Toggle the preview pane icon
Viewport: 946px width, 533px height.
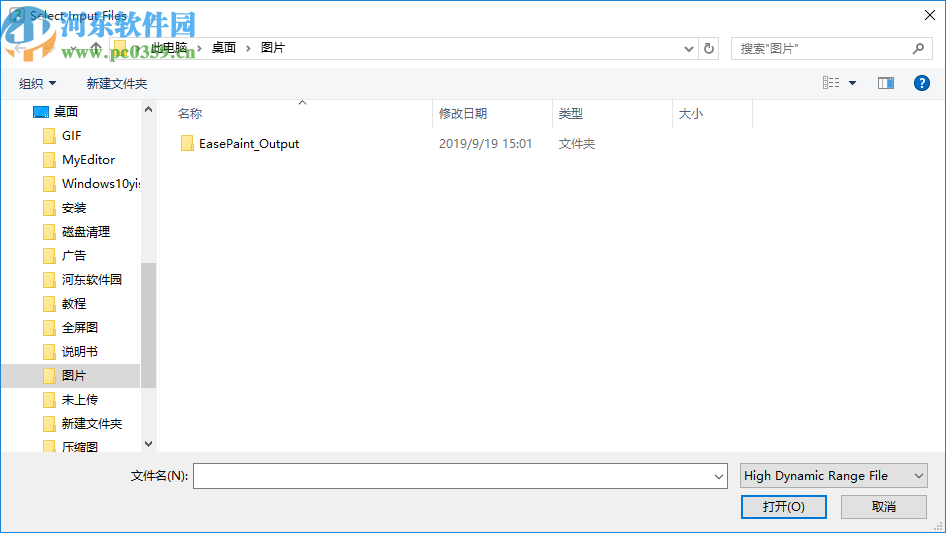coord(886,83)
